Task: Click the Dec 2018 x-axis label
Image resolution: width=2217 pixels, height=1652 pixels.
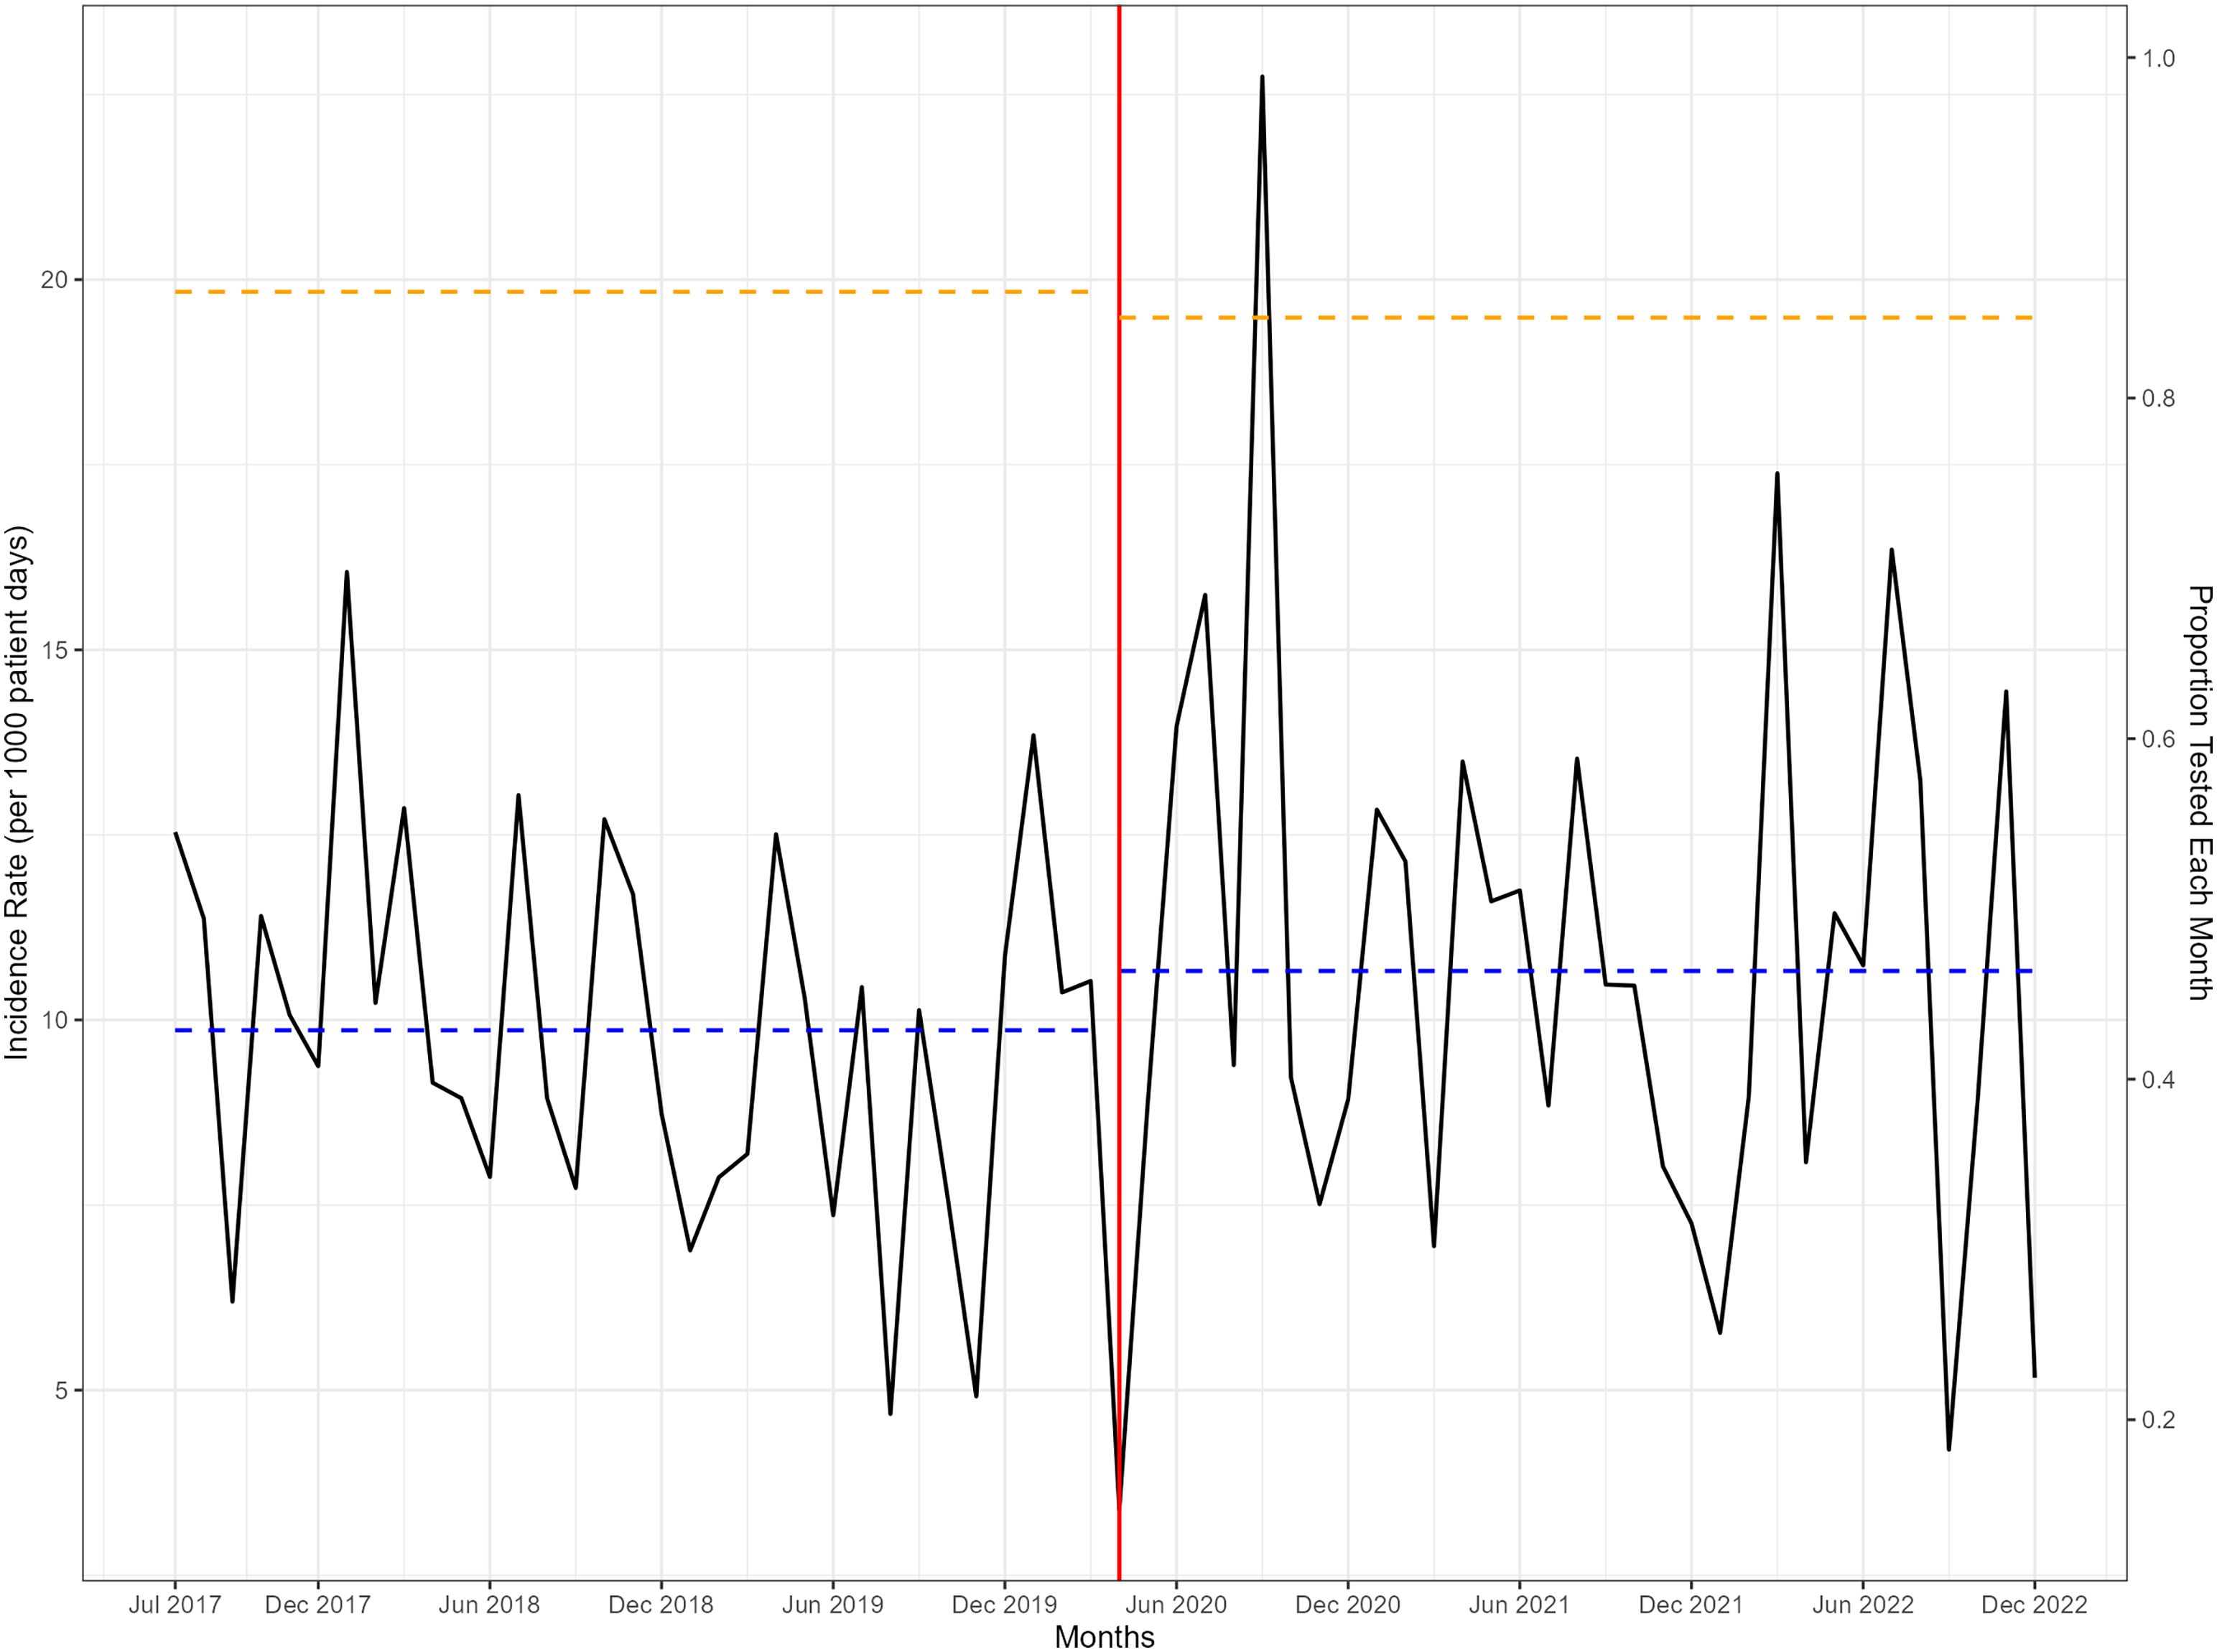Action: click(x=661, y=1605)
